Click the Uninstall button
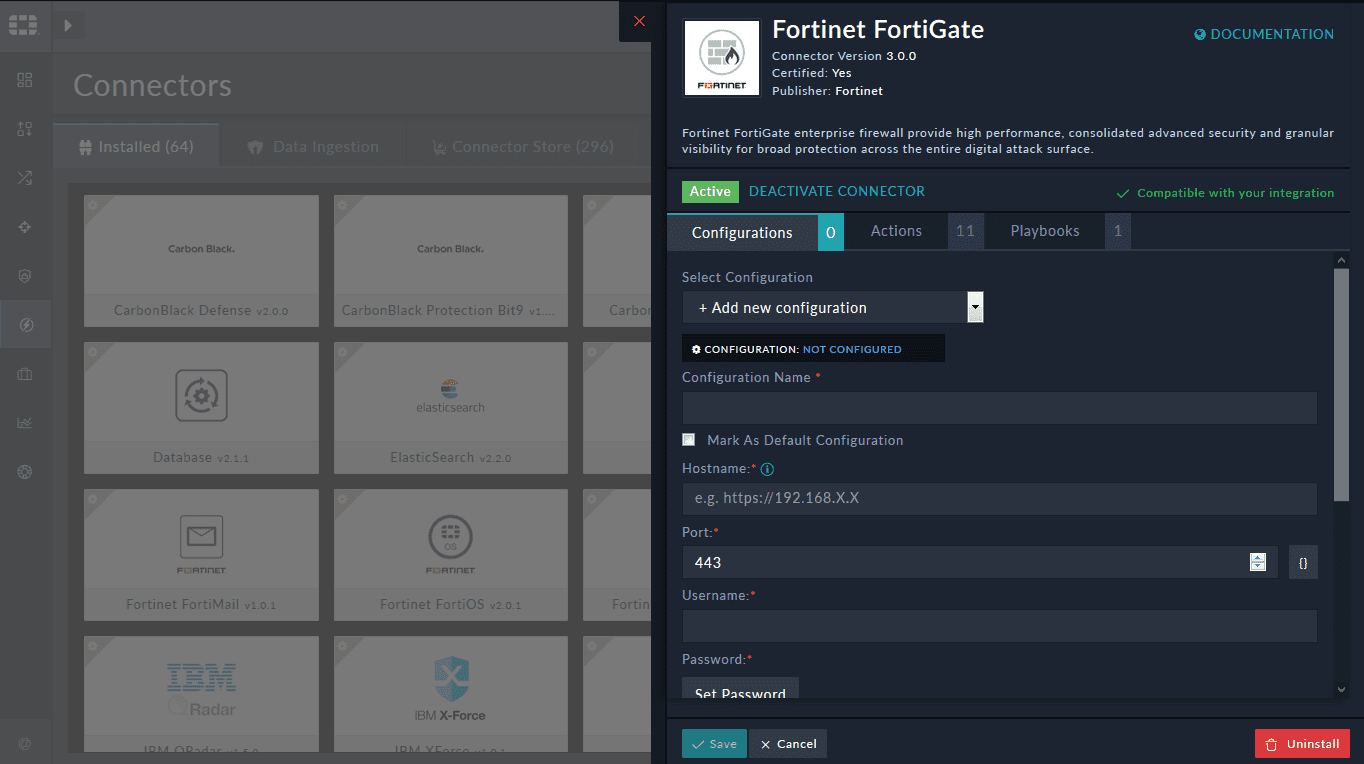 coord(1302,744)
